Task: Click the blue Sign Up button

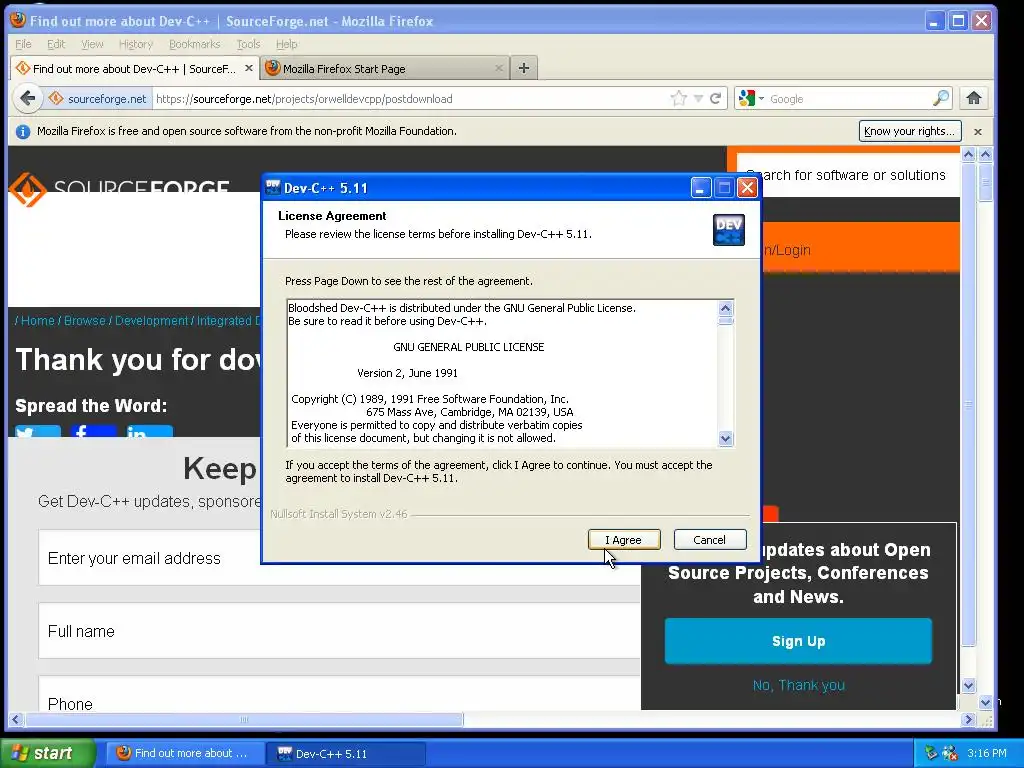Action: coord(798,641)
